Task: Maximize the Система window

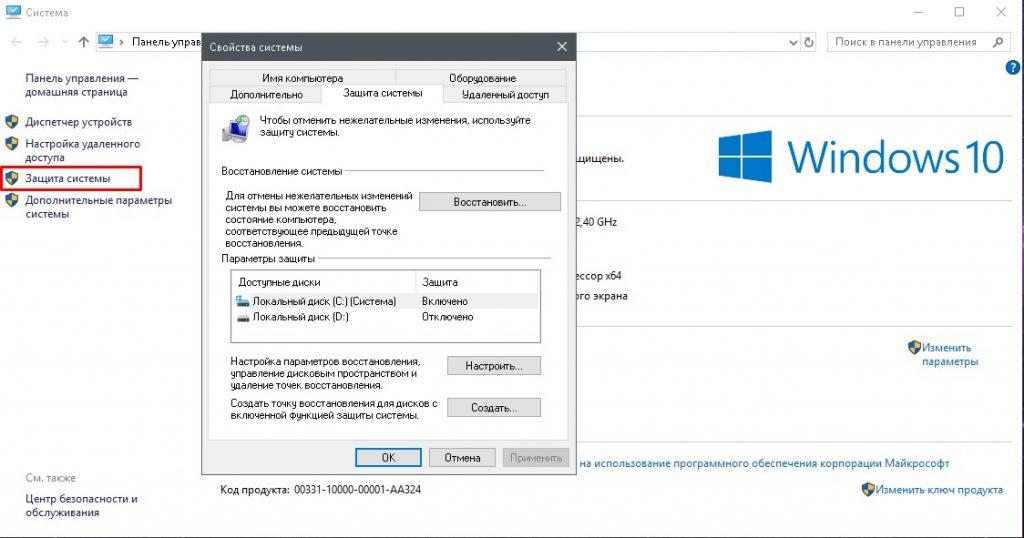Action: tap(959, 12)
